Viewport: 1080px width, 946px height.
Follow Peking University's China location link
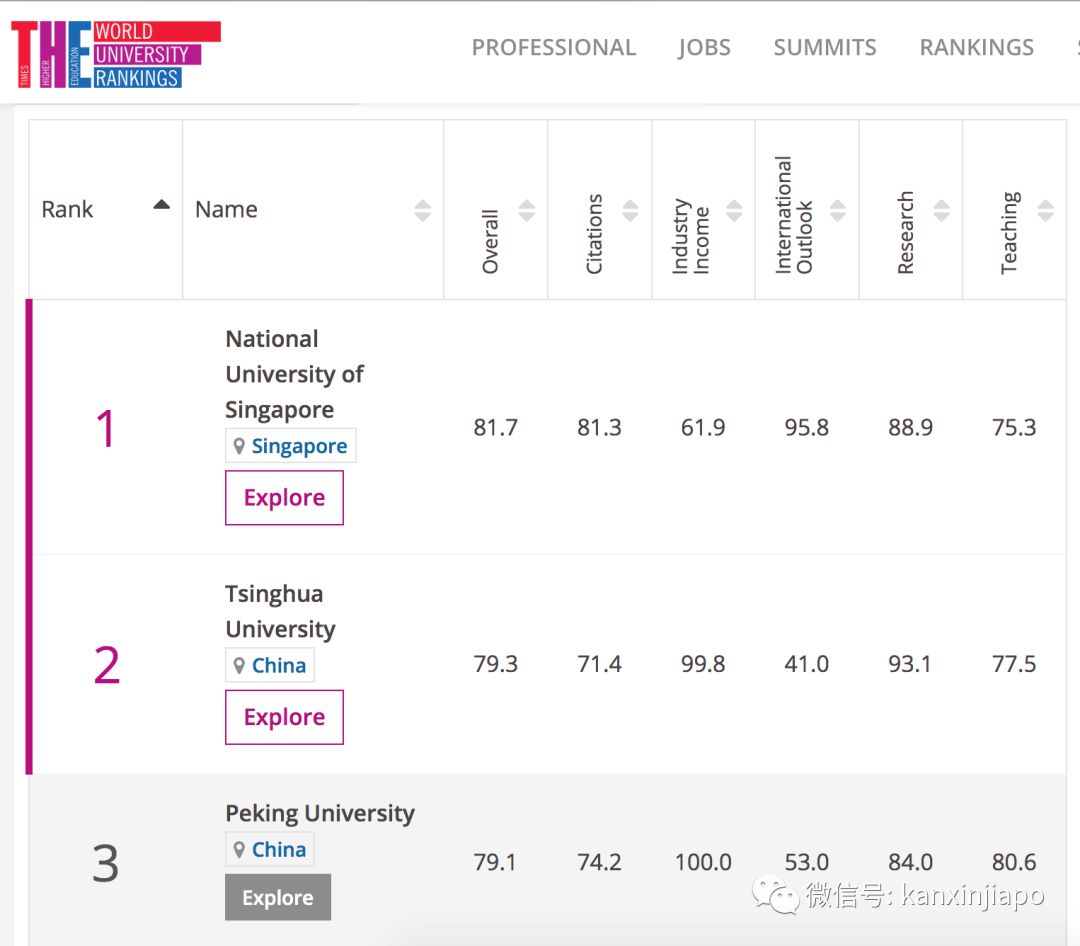tap(278, 850)
